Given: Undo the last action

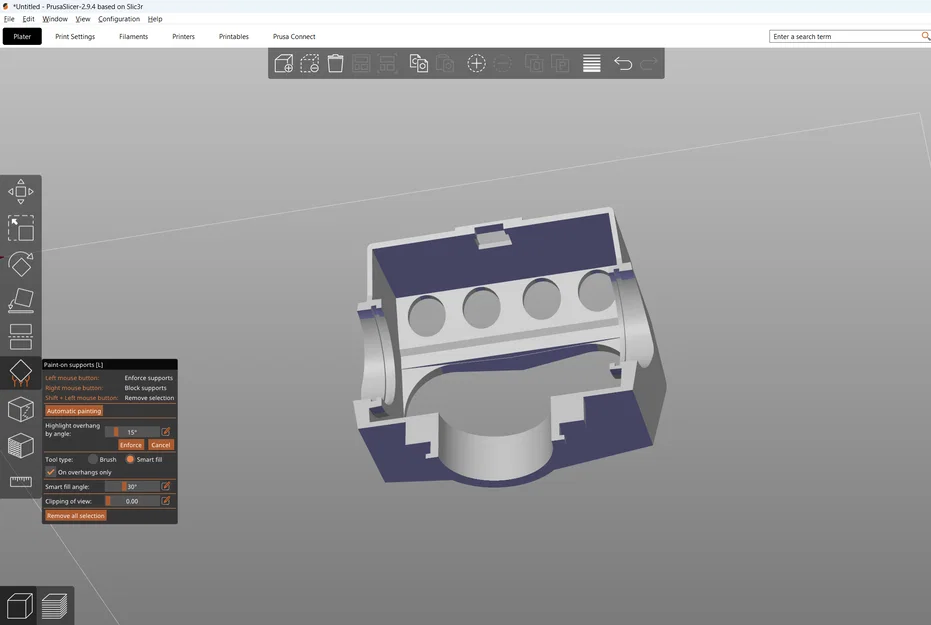Looking at the screenshot, I should coord(623,63).
